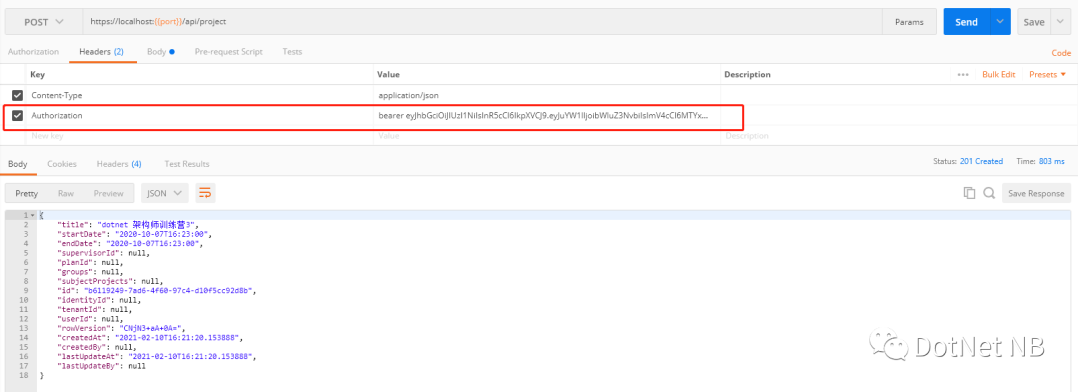The width and height of the screenshot is (1080, 392).
Task: Open the response search icon
Action: point(989,194)
